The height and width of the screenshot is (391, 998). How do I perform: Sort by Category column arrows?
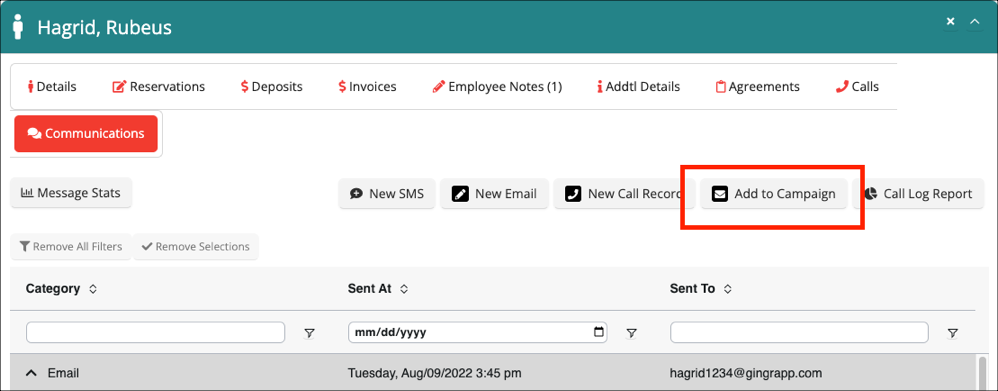point(93,289)
